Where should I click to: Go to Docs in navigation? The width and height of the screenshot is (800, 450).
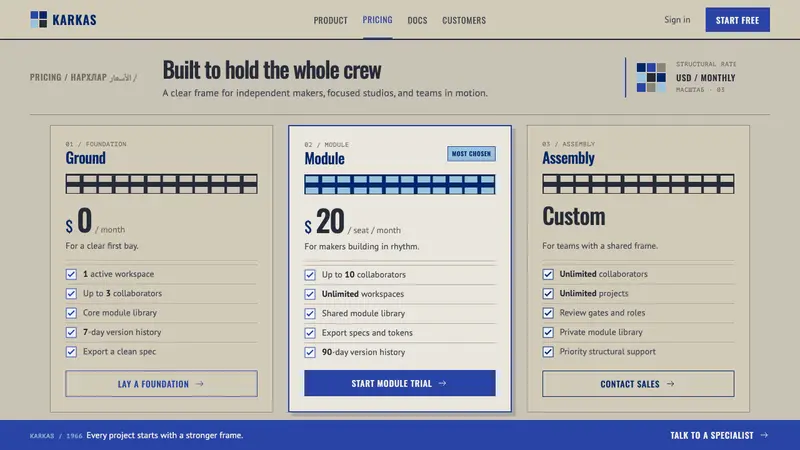(x=417, y=20)
